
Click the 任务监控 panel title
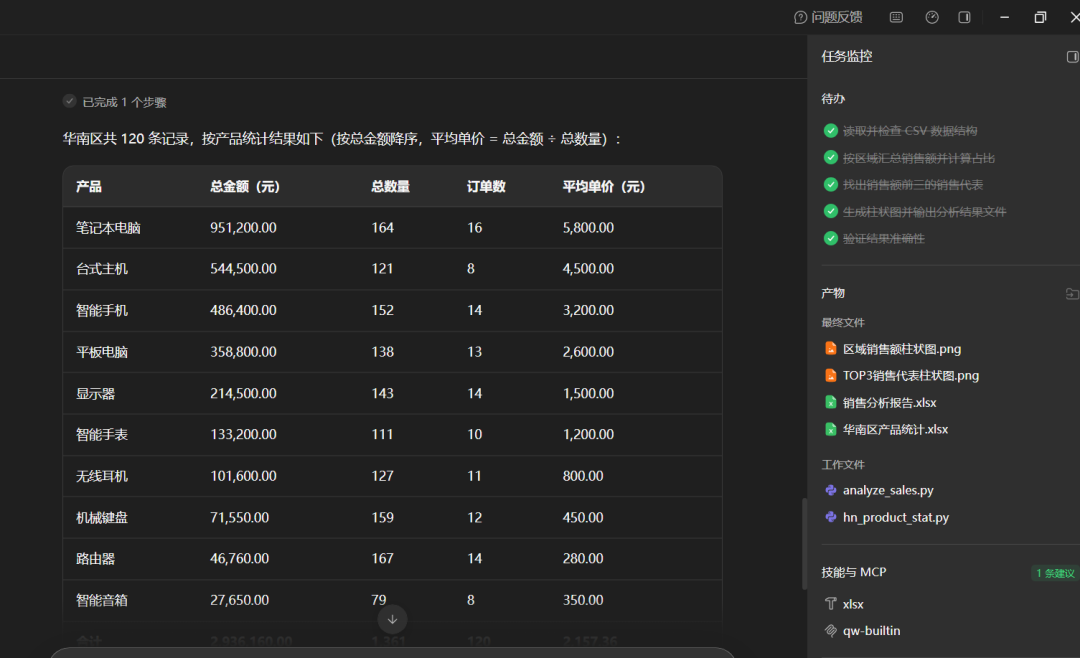tap(847, 56)
